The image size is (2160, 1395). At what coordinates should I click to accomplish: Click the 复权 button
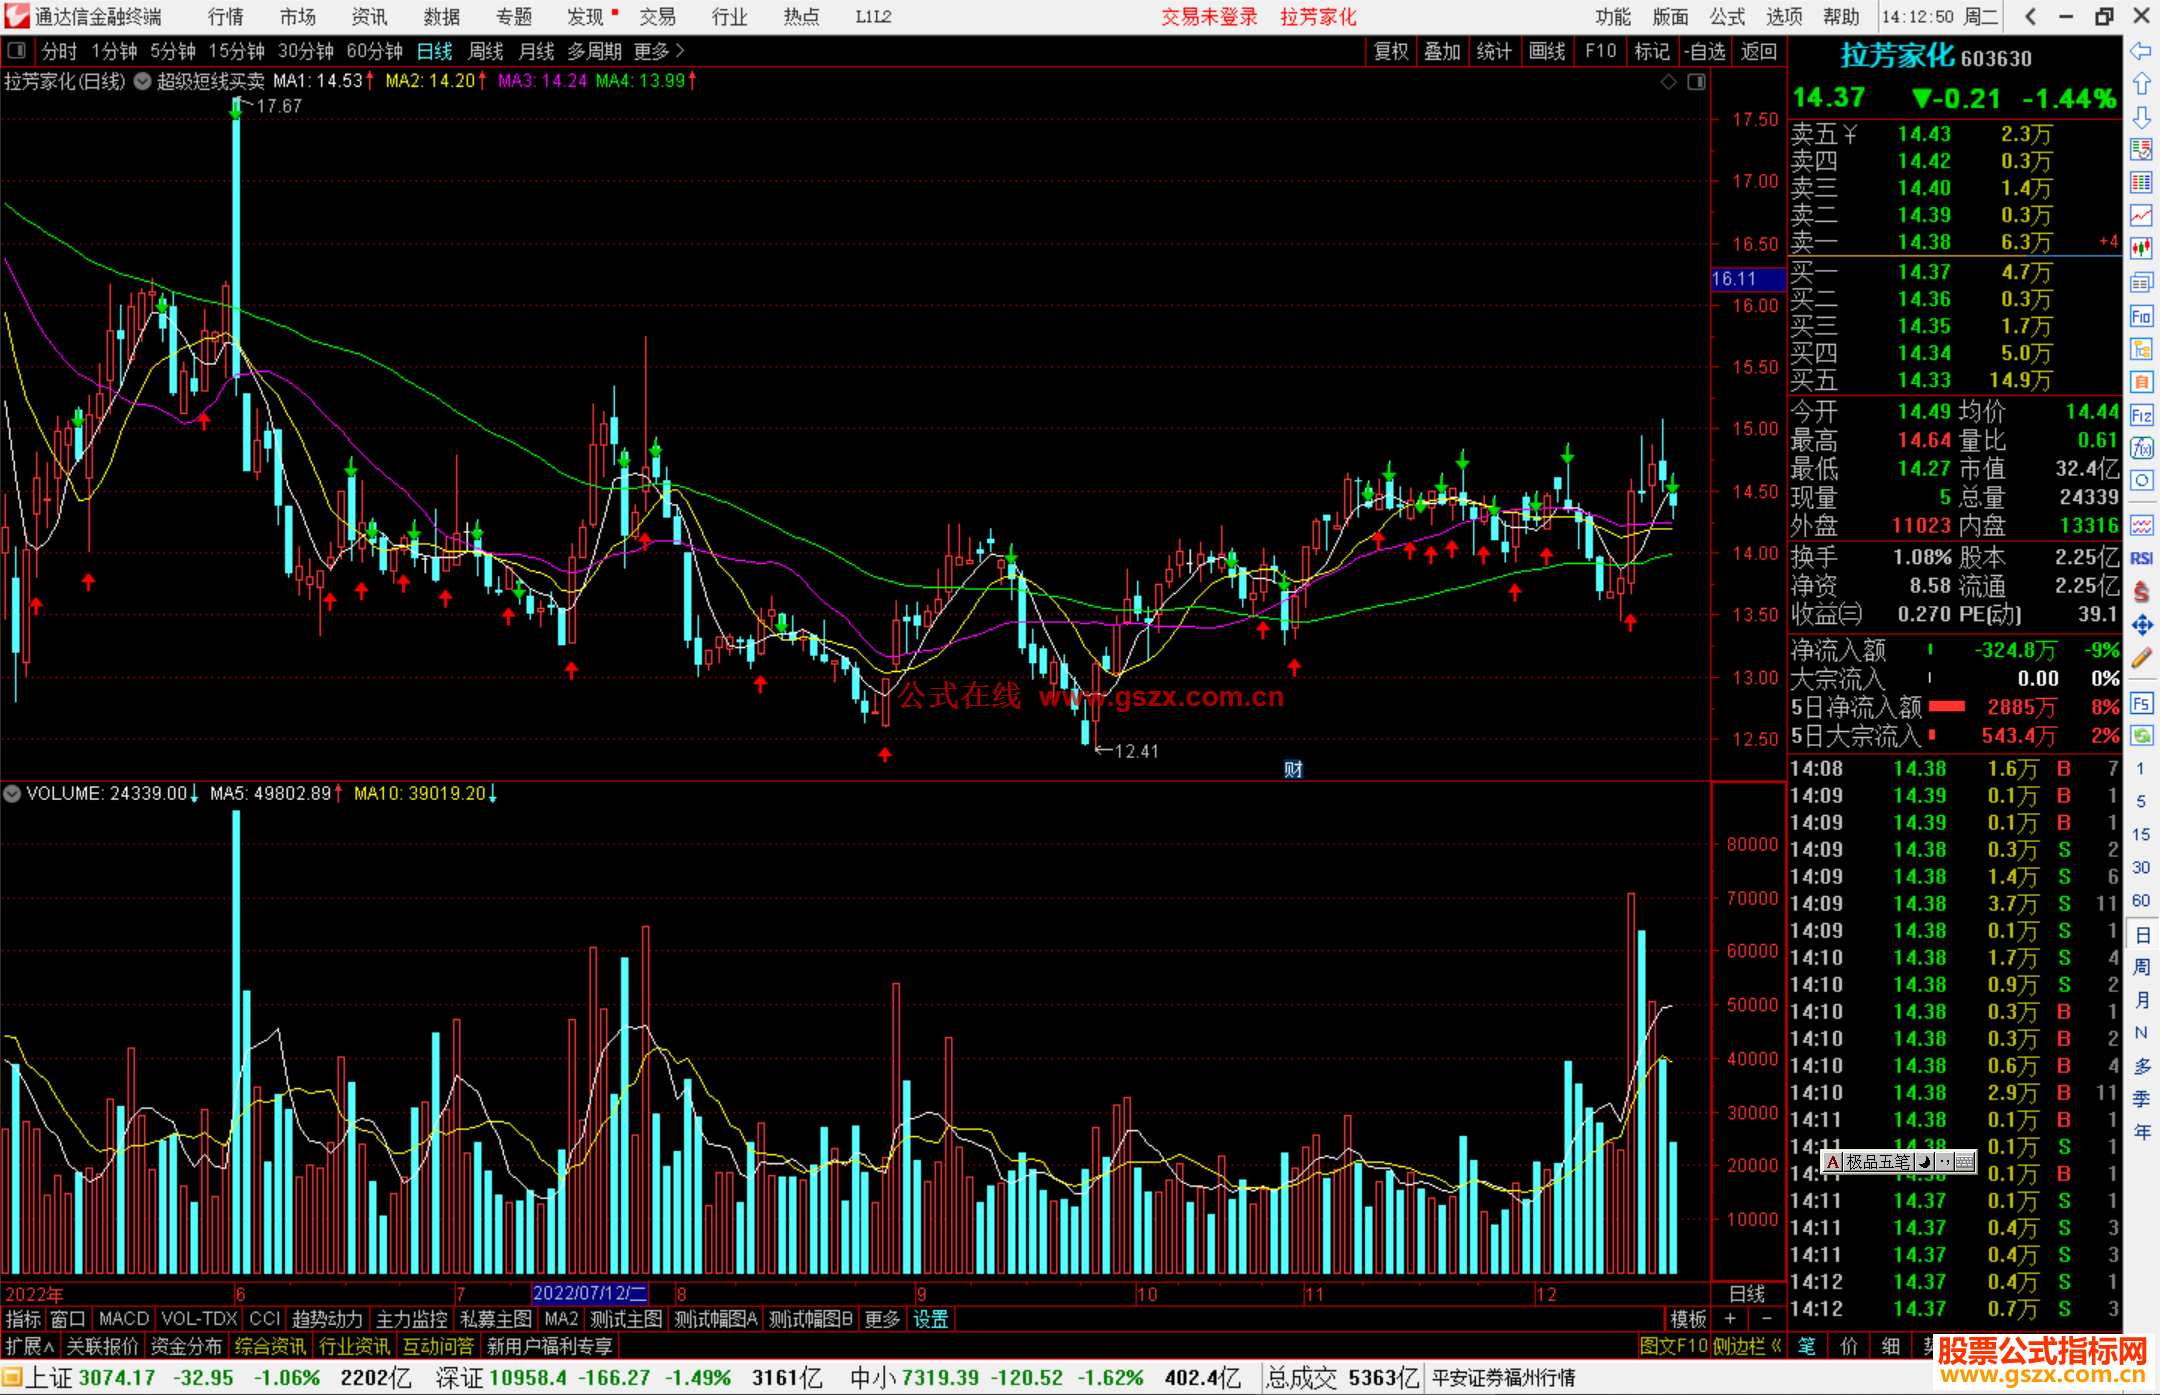1390,51
